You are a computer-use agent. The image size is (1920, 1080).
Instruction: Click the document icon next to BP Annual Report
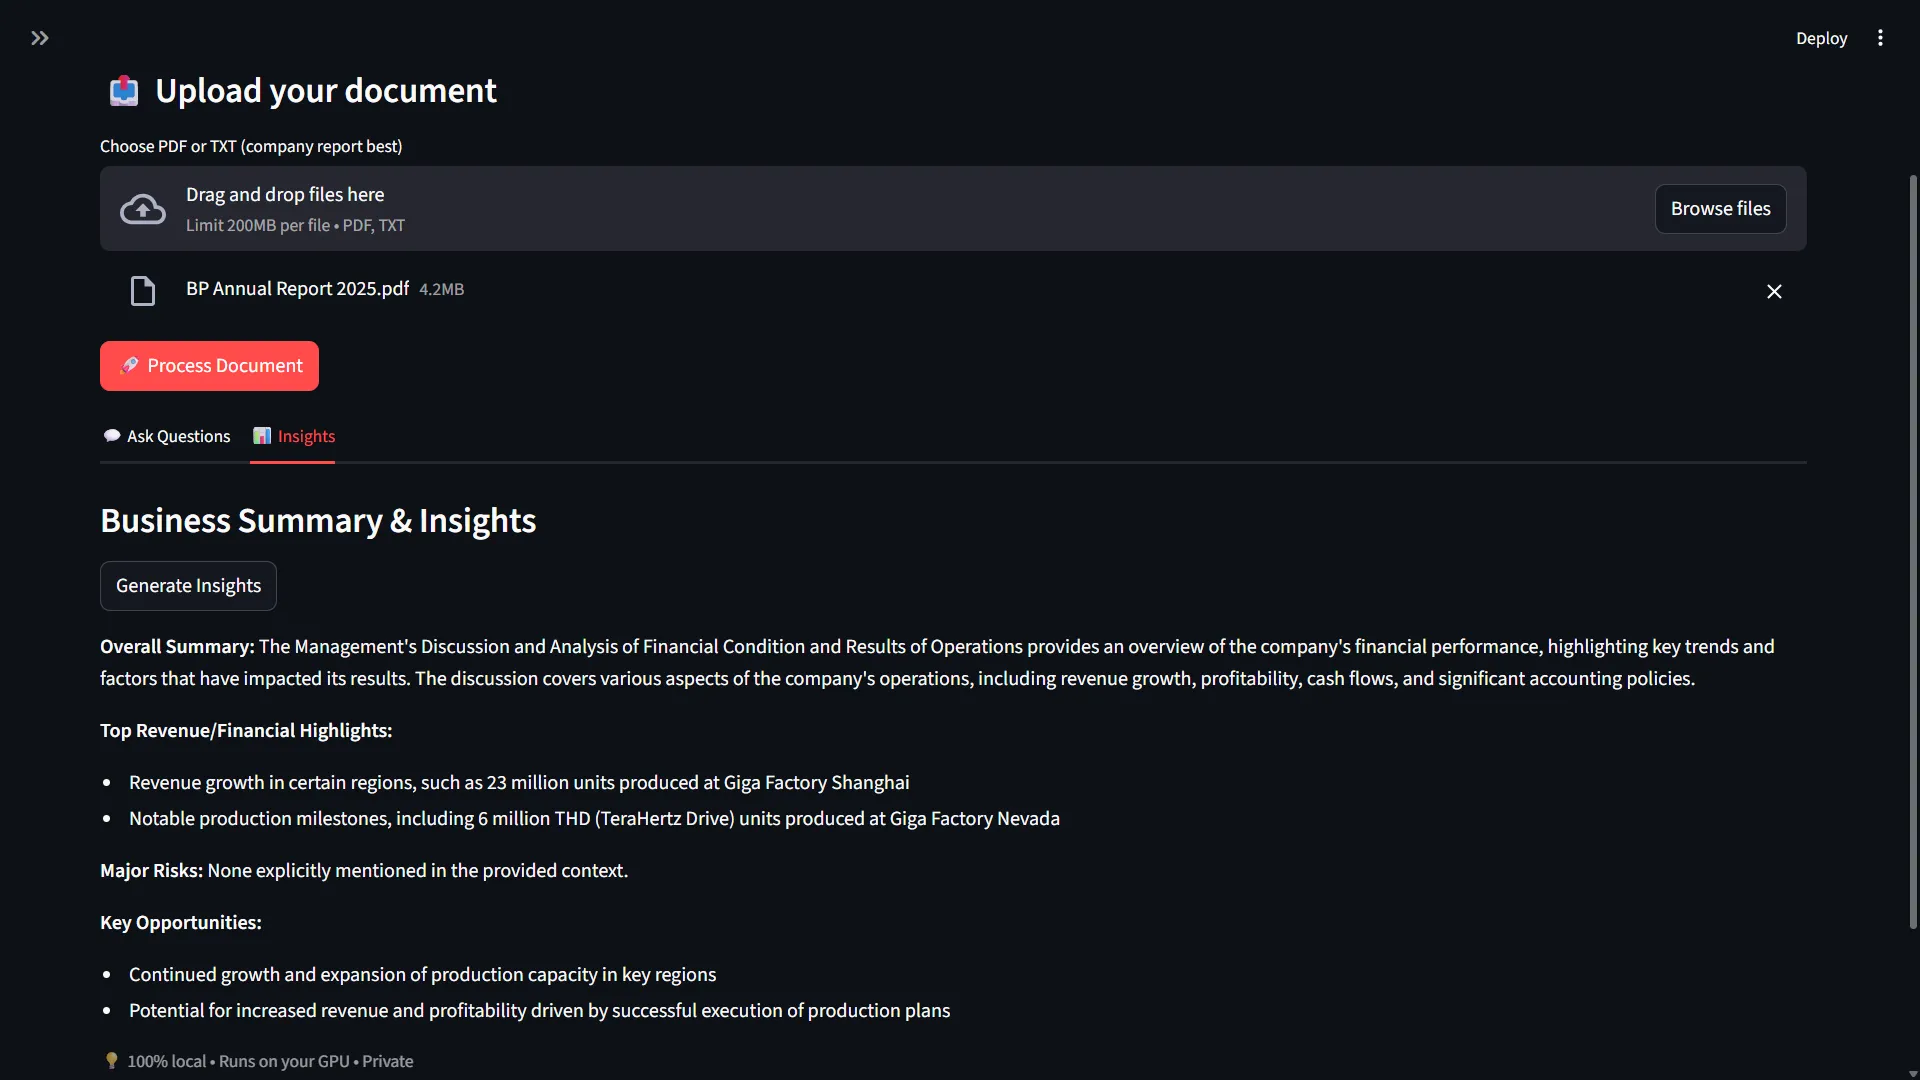[142, 290]
